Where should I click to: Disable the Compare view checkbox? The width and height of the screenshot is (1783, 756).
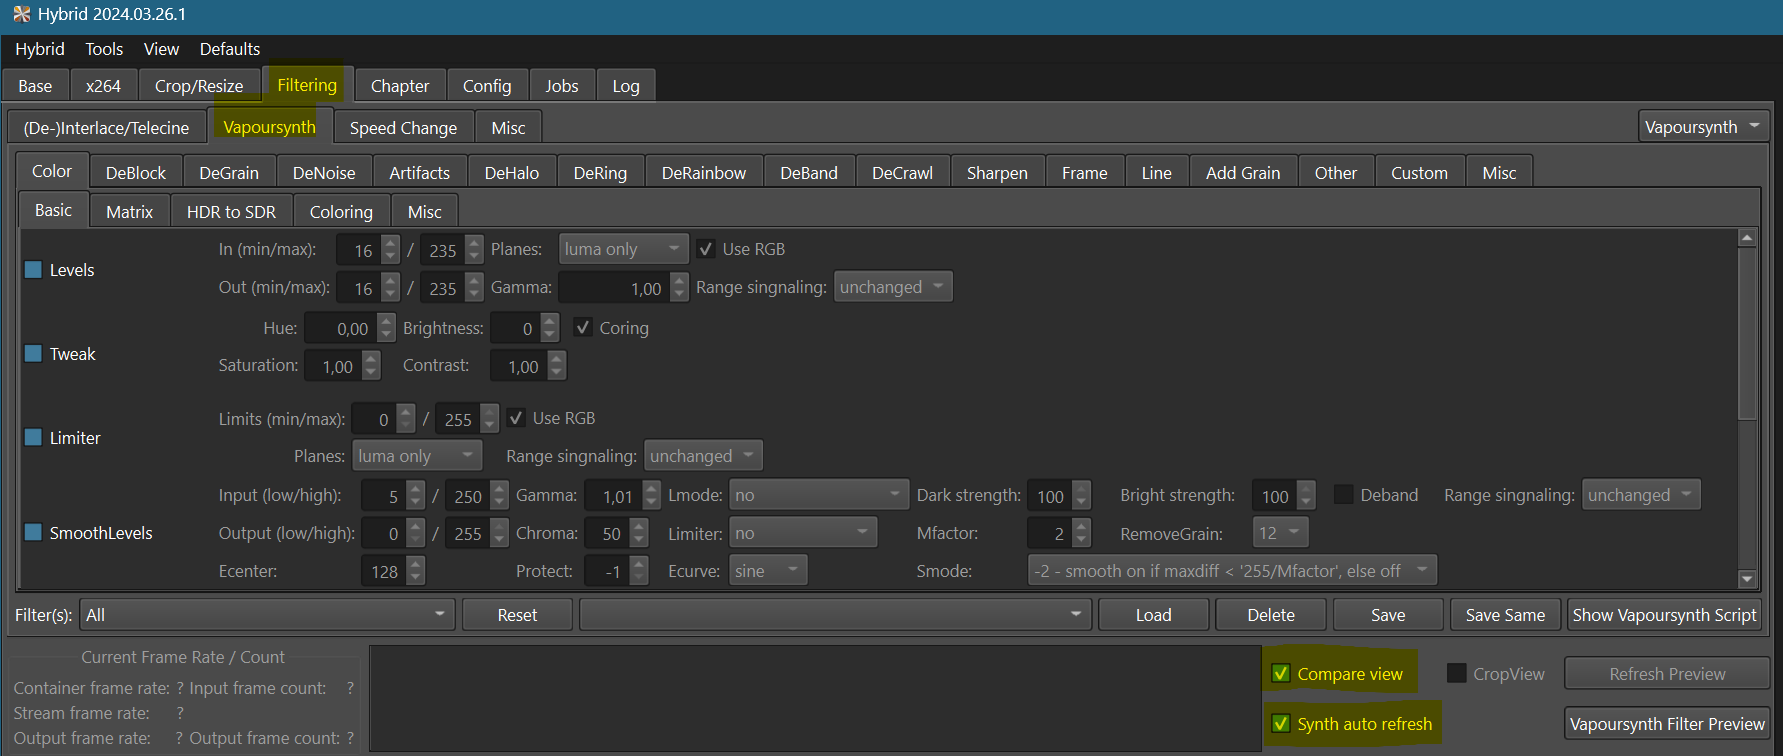1280,674
